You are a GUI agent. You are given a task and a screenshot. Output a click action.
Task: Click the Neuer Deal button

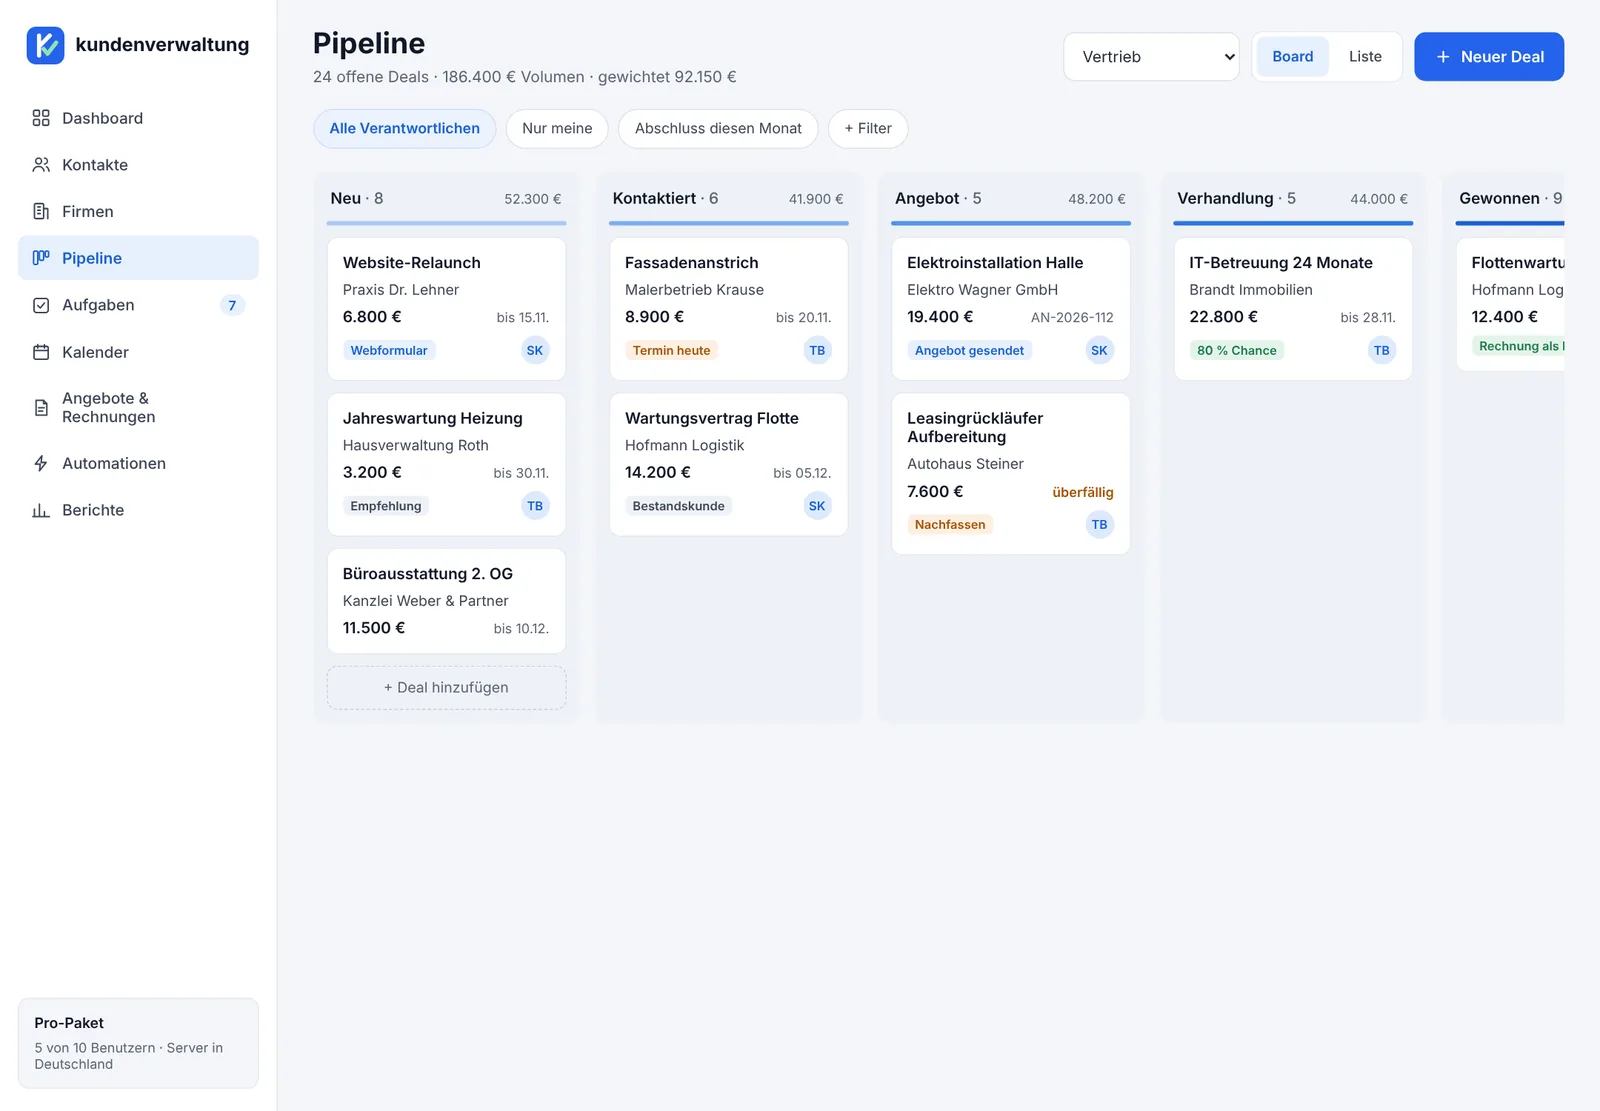1489,57
